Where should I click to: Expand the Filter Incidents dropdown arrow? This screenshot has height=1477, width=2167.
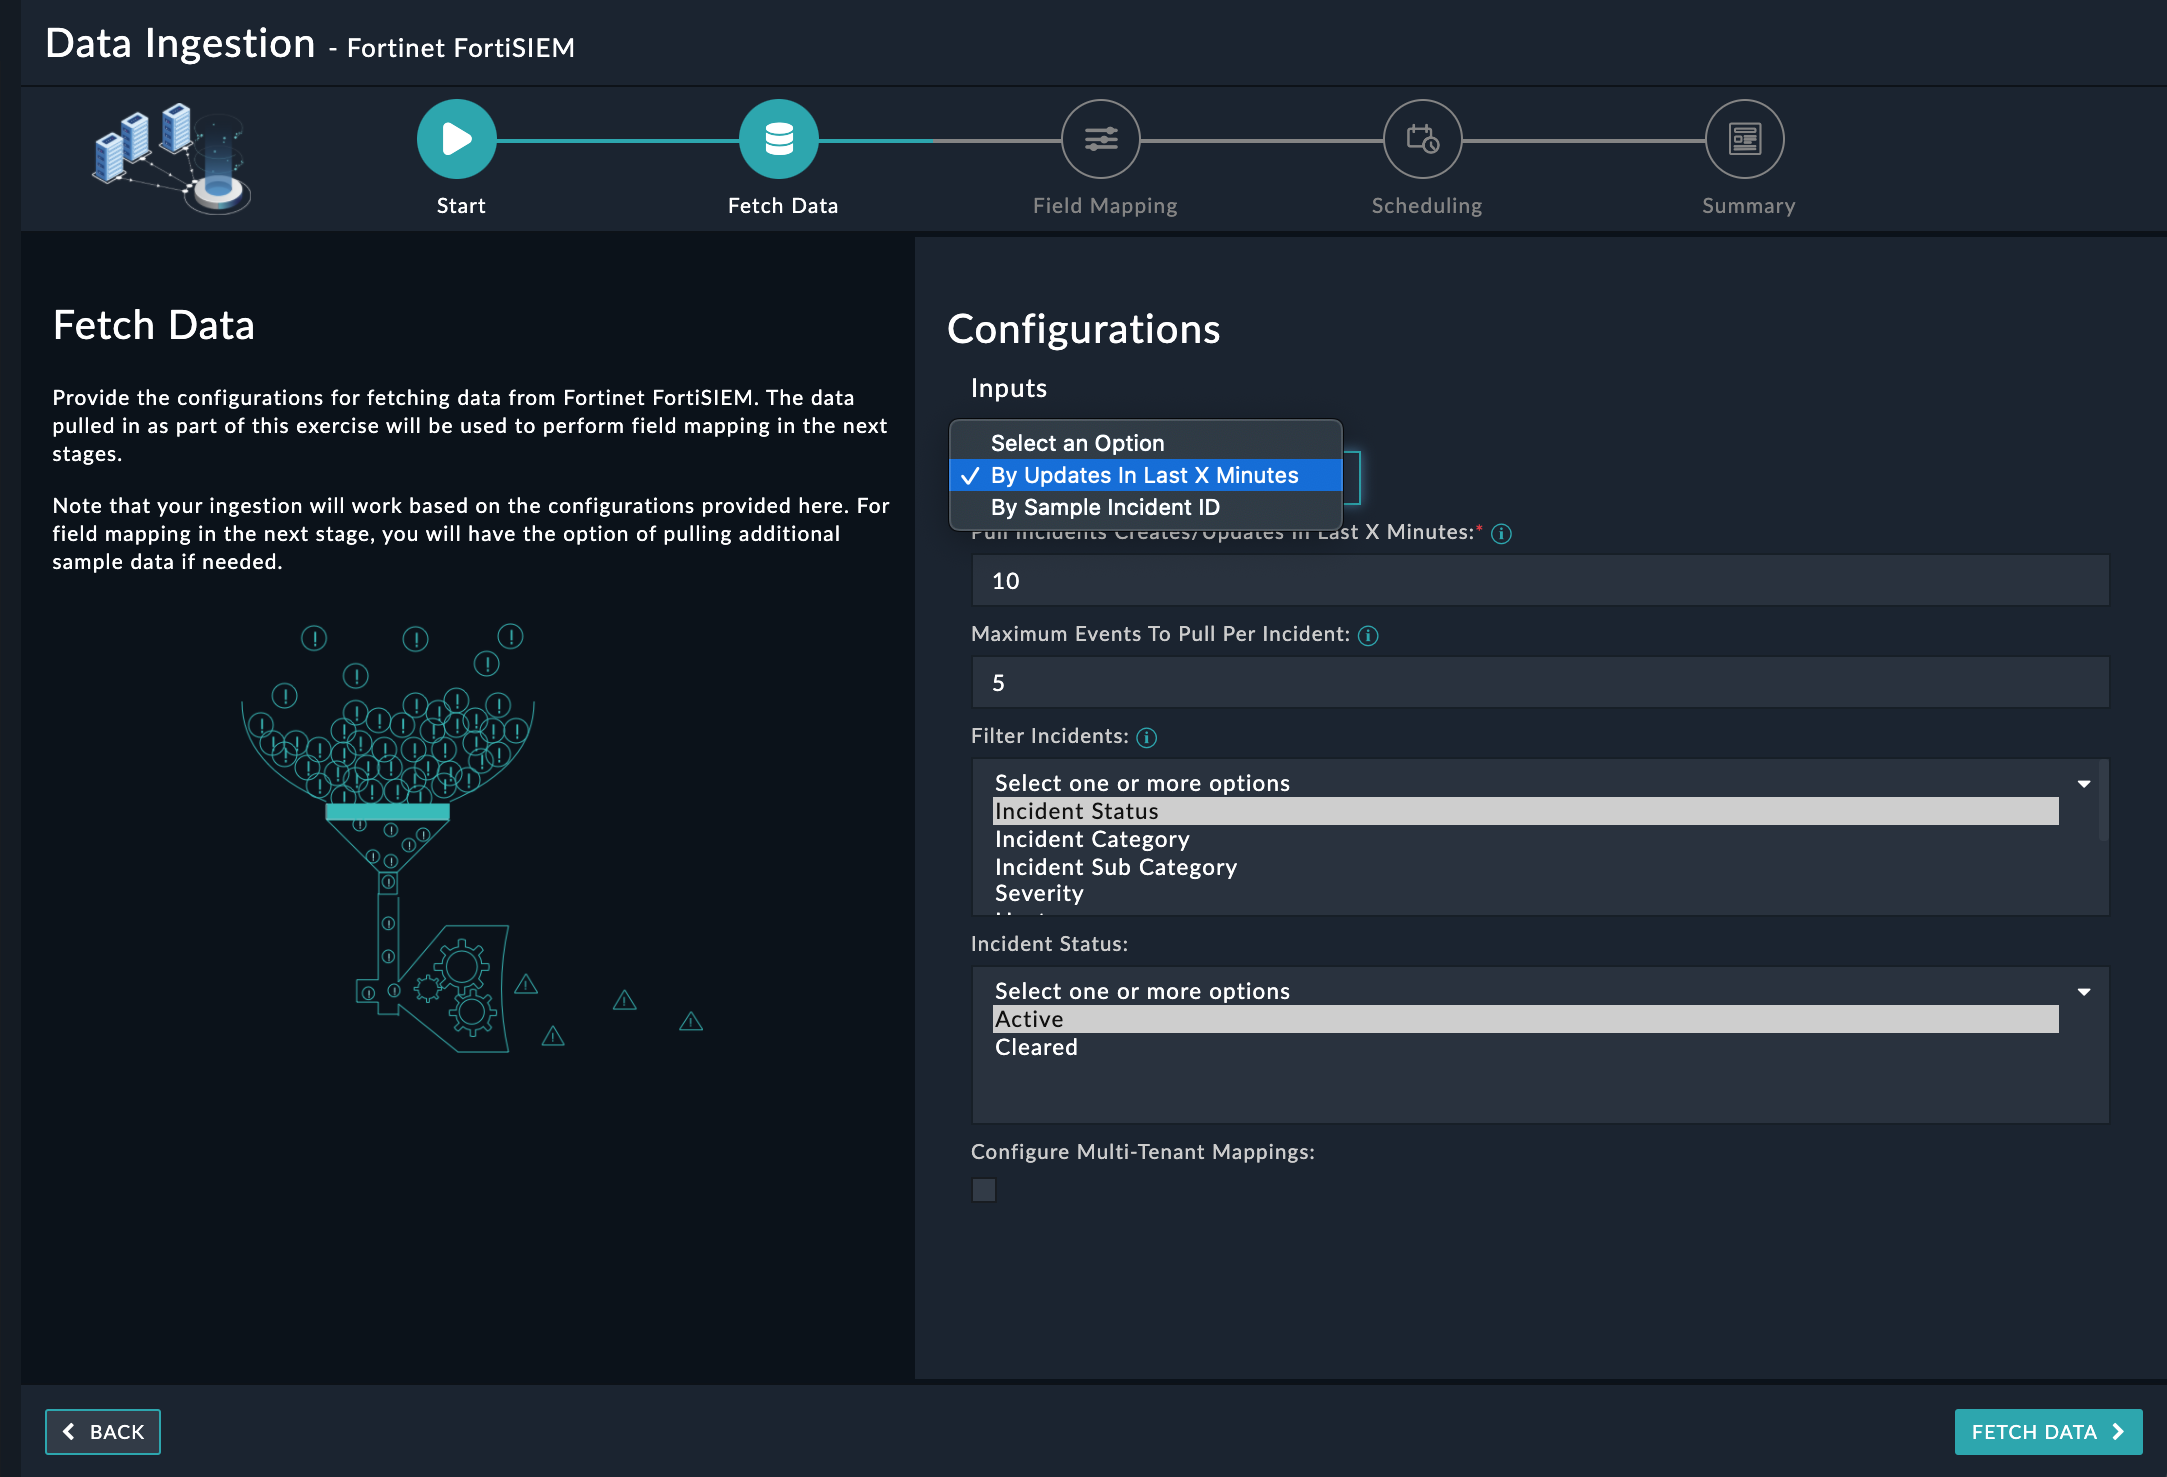pos(2083,783)
